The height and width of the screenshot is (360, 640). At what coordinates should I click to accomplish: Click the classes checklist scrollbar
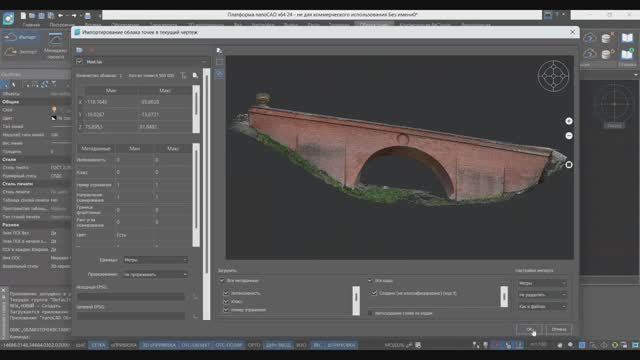(x=504, y=296)
